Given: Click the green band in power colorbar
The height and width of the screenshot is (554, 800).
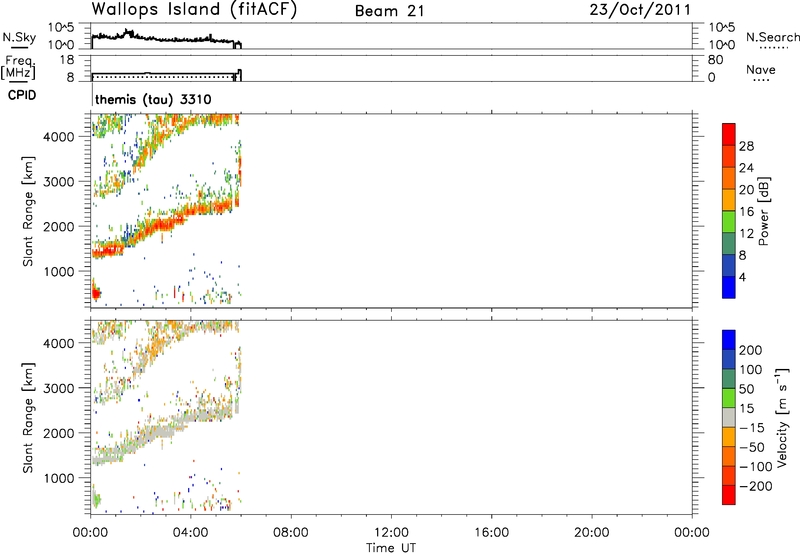Looking at the screenshot, I should point(729,221).
